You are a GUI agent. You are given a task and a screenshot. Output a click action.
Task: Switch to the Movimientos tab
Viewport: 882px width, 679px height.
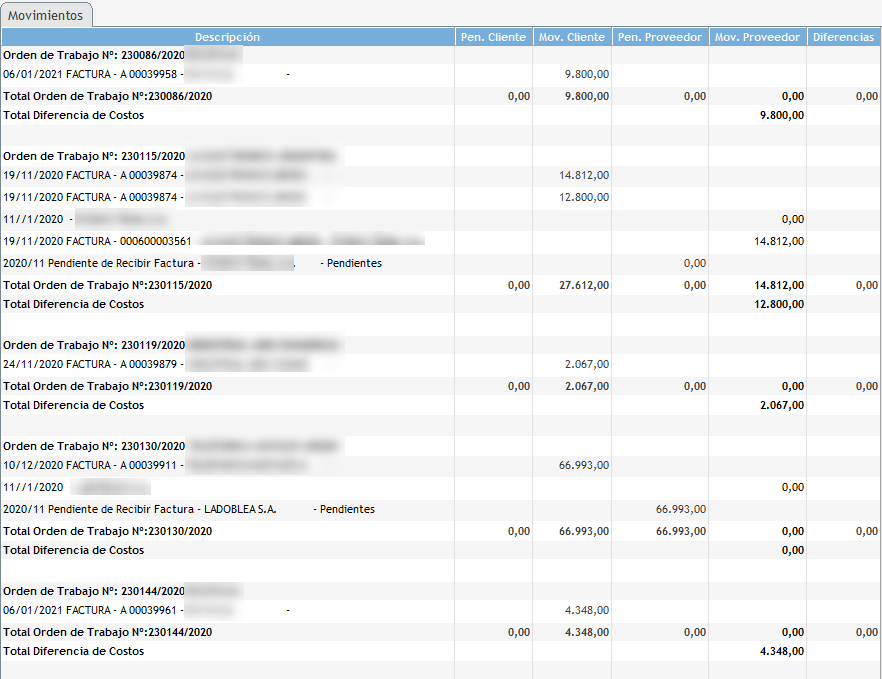point(47,16)
